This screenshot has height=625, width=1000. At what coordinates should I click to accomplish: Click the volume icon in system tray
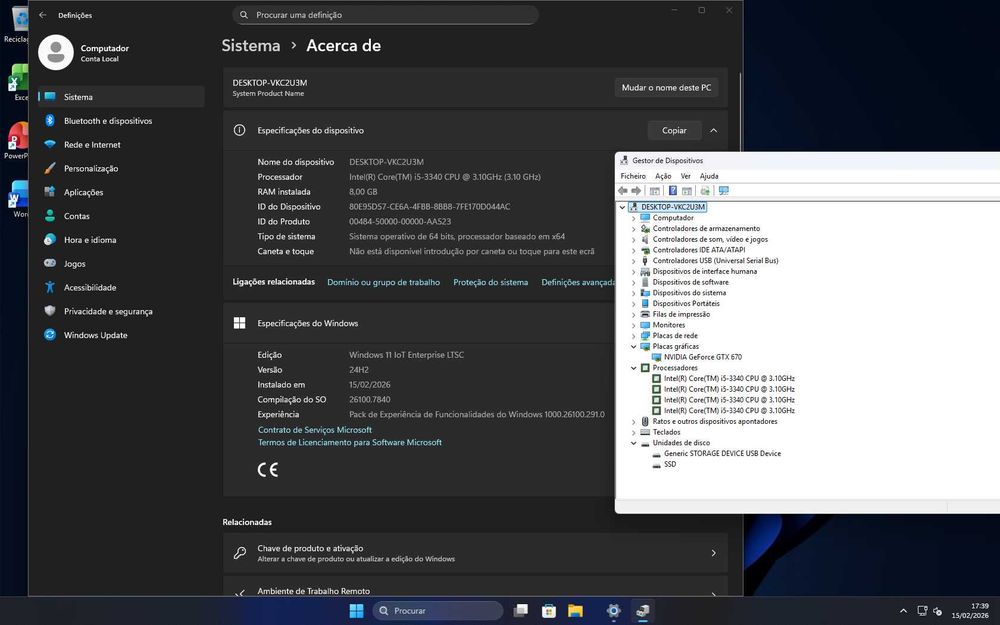click(938, 611)
